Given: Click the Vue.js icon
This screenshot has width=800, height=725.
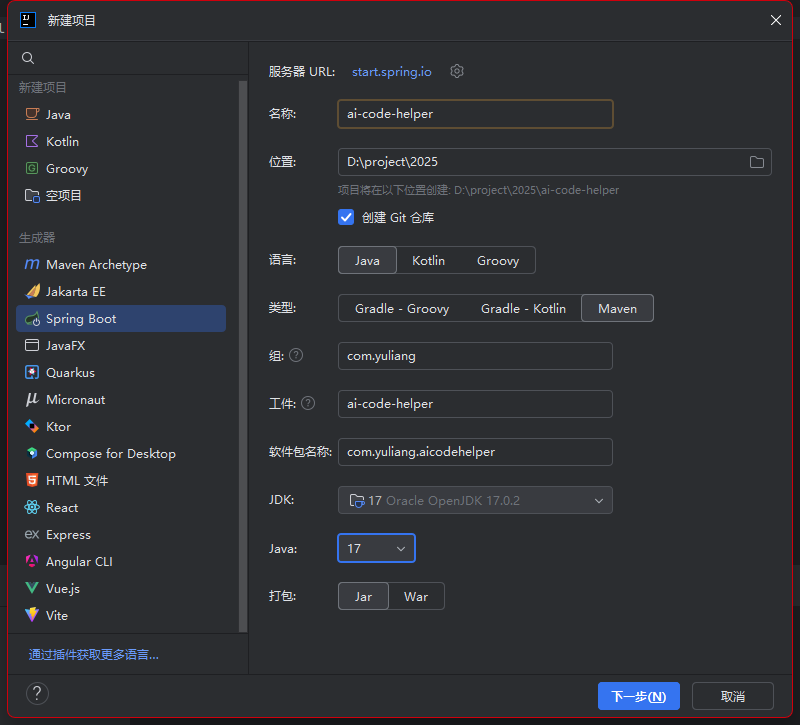Looking at the screenshot, I should tap(32, 588).
